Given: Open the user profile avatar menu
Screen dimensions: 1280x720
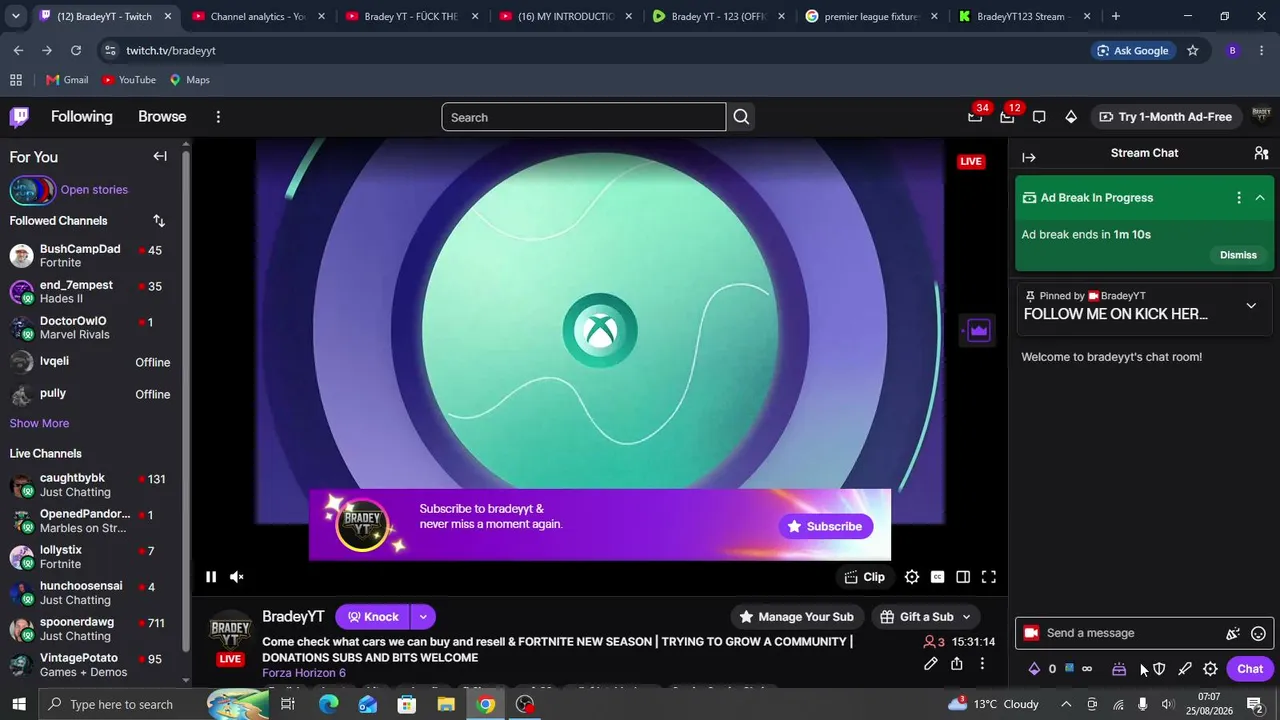Looking at the screenshot, I should [1261, 117].
